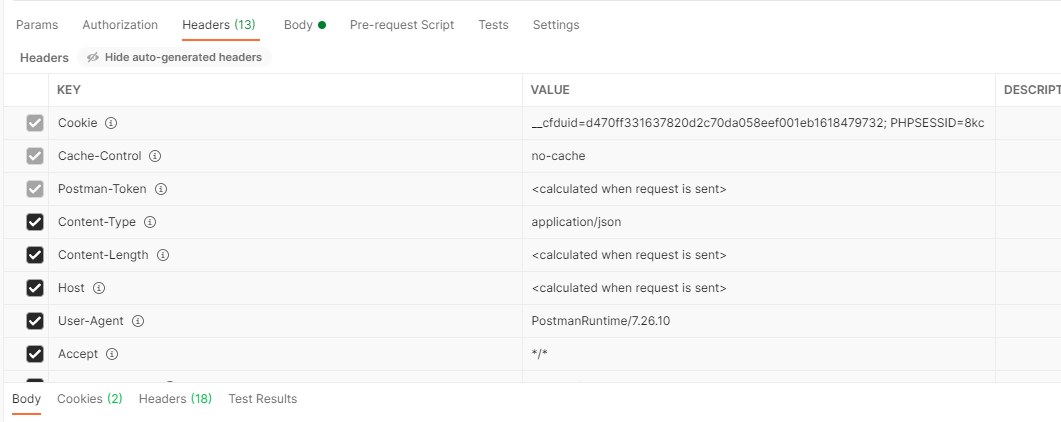The image size is (1061, 422).
Task: Click the info icon next to Cookie
Action: [112, 123]
